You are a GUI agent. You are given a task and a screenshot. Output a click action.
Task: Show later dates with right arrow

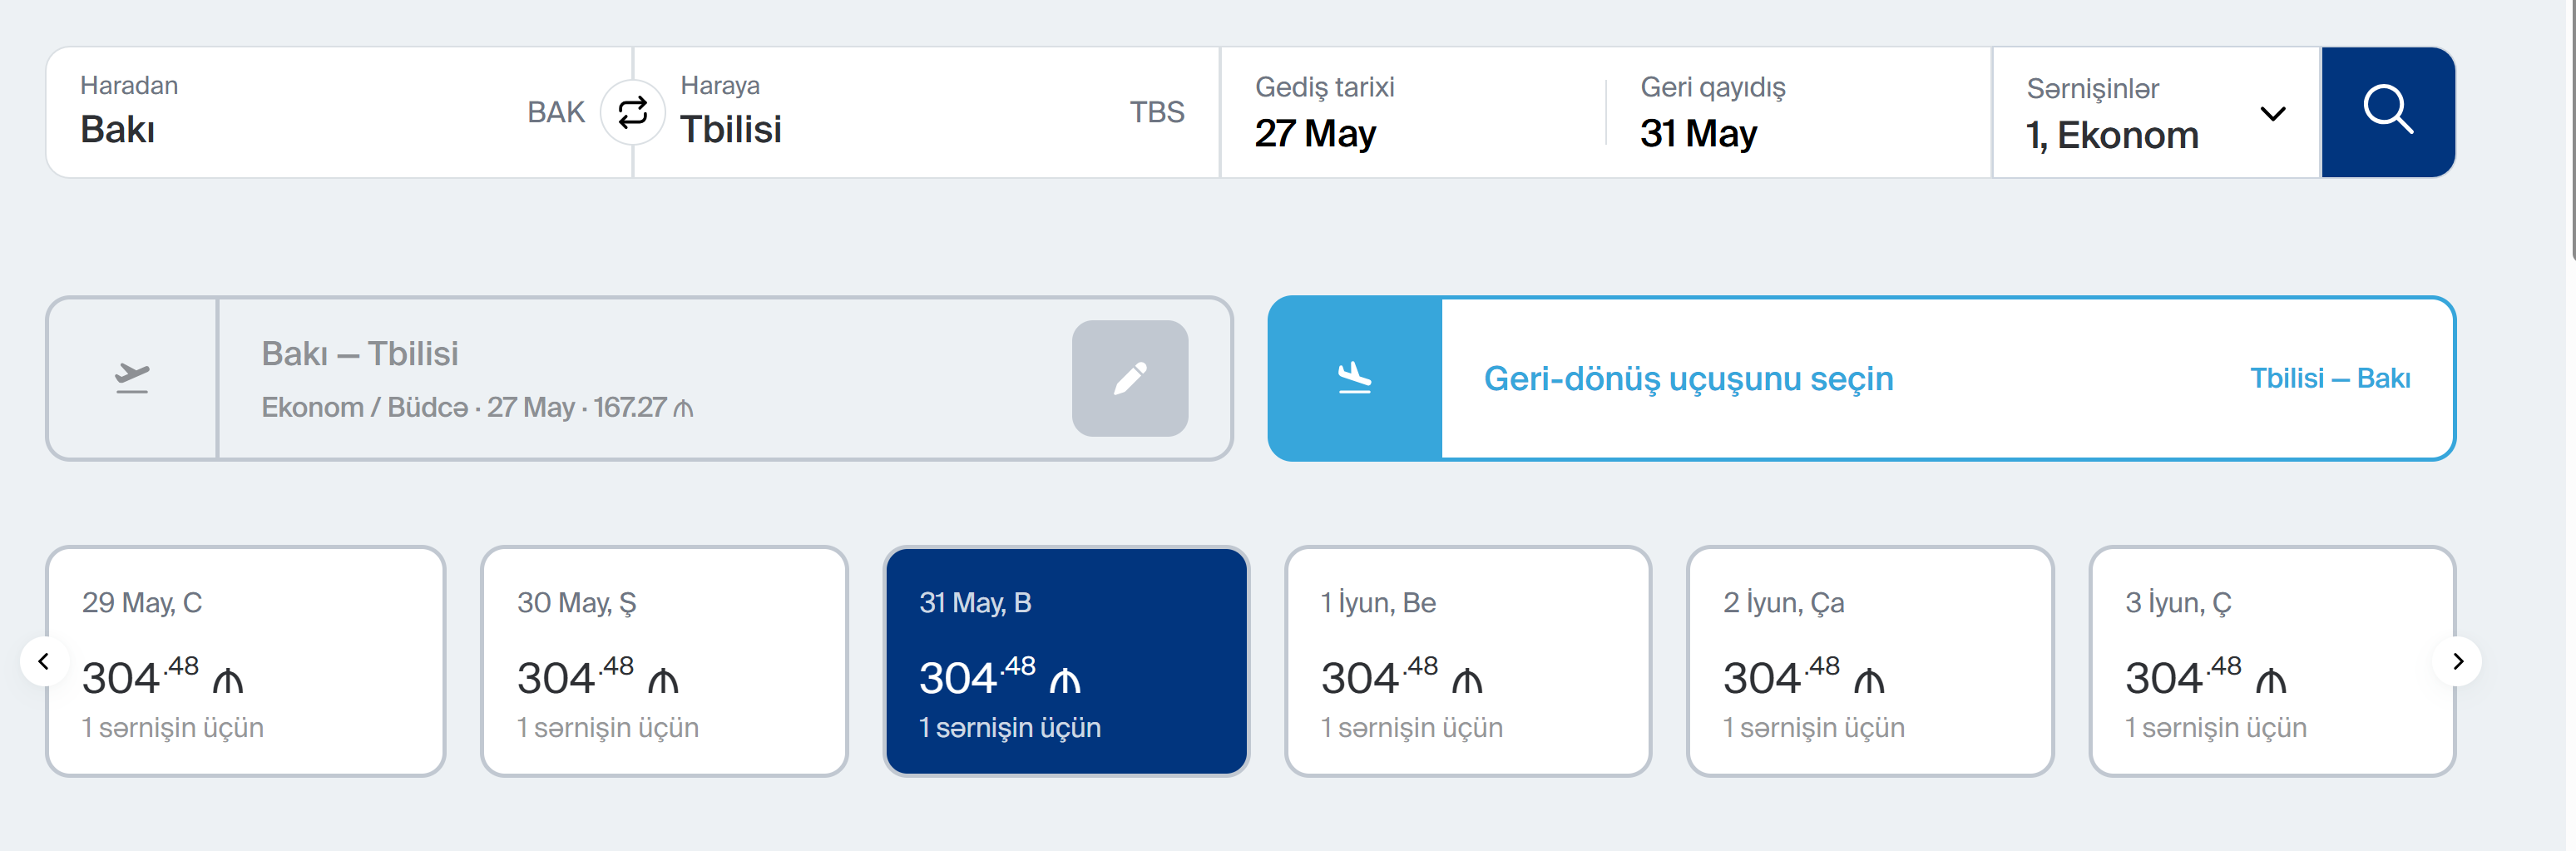pyautogui.click(x=2457, y=661)
